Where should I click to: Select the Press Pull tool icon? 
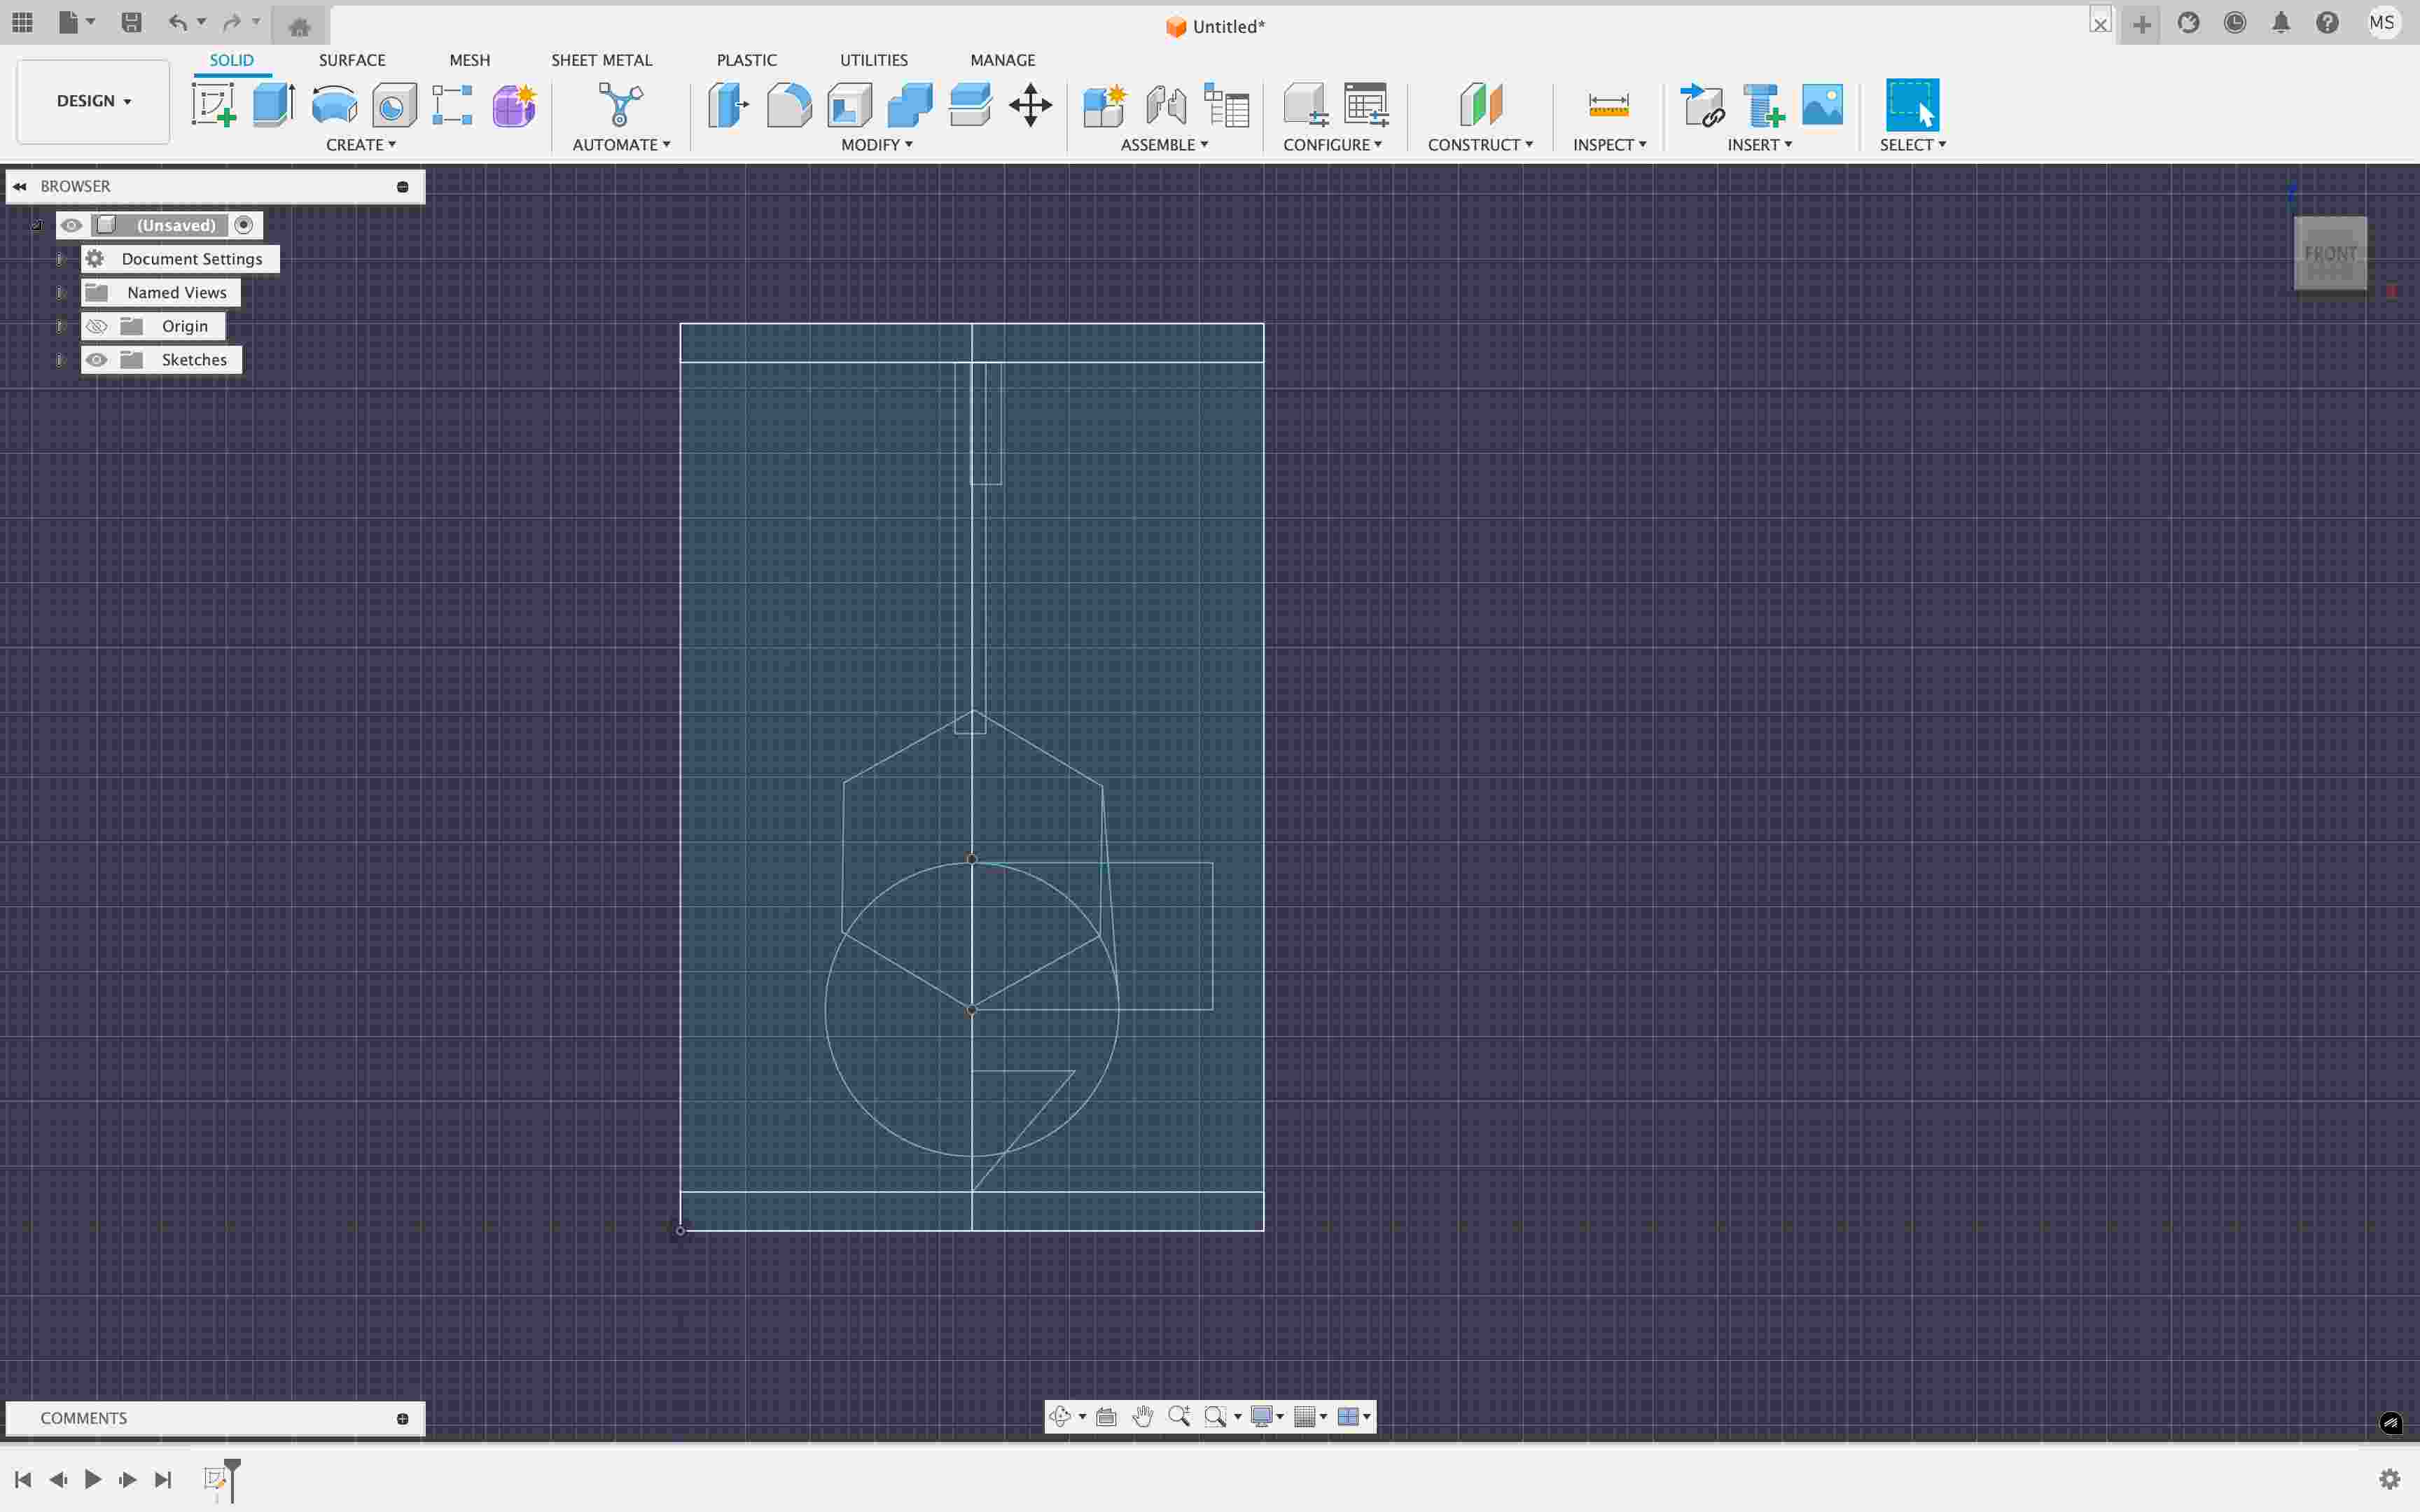click(x=728, y=104)
